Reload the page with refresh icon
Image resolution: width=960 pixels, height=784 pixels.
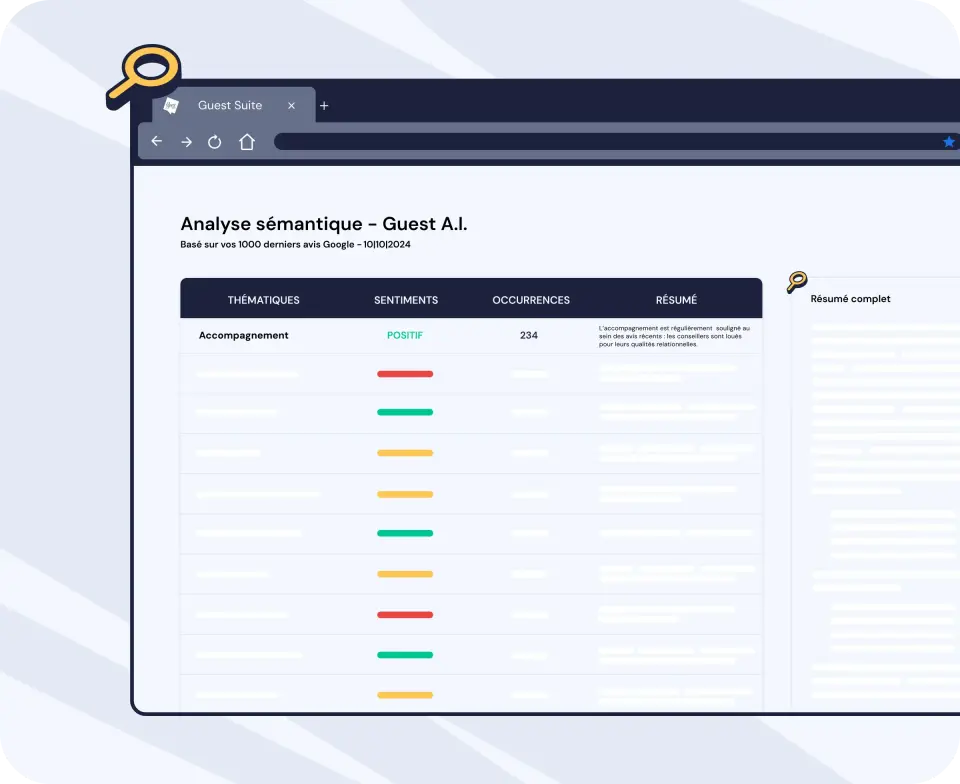pos(214,142)
